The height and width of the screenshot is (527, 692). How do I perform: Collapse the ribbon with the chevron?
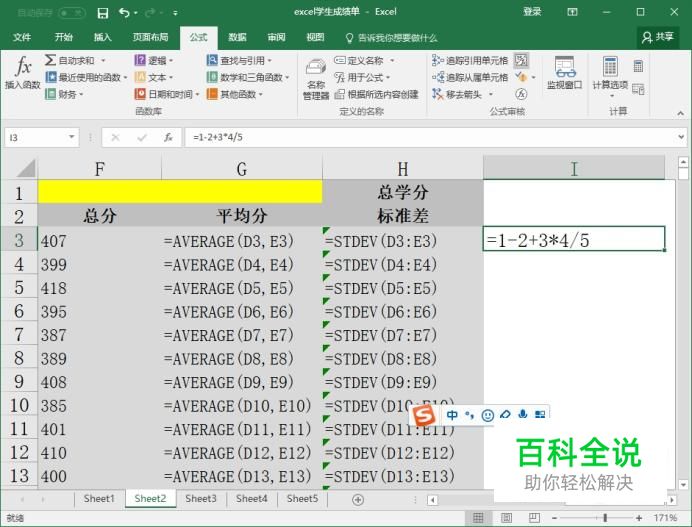coord(680,113)
